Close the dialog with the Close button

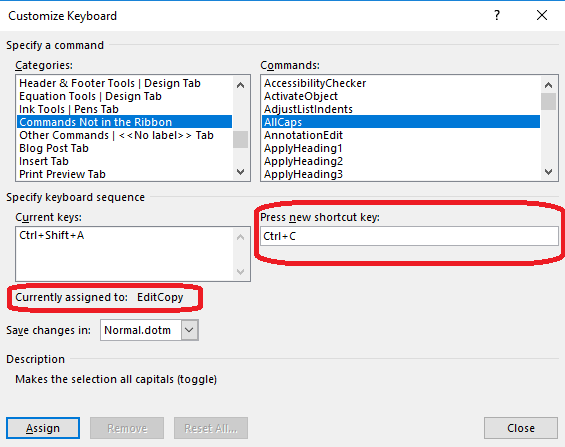click(x=521, y=428)
